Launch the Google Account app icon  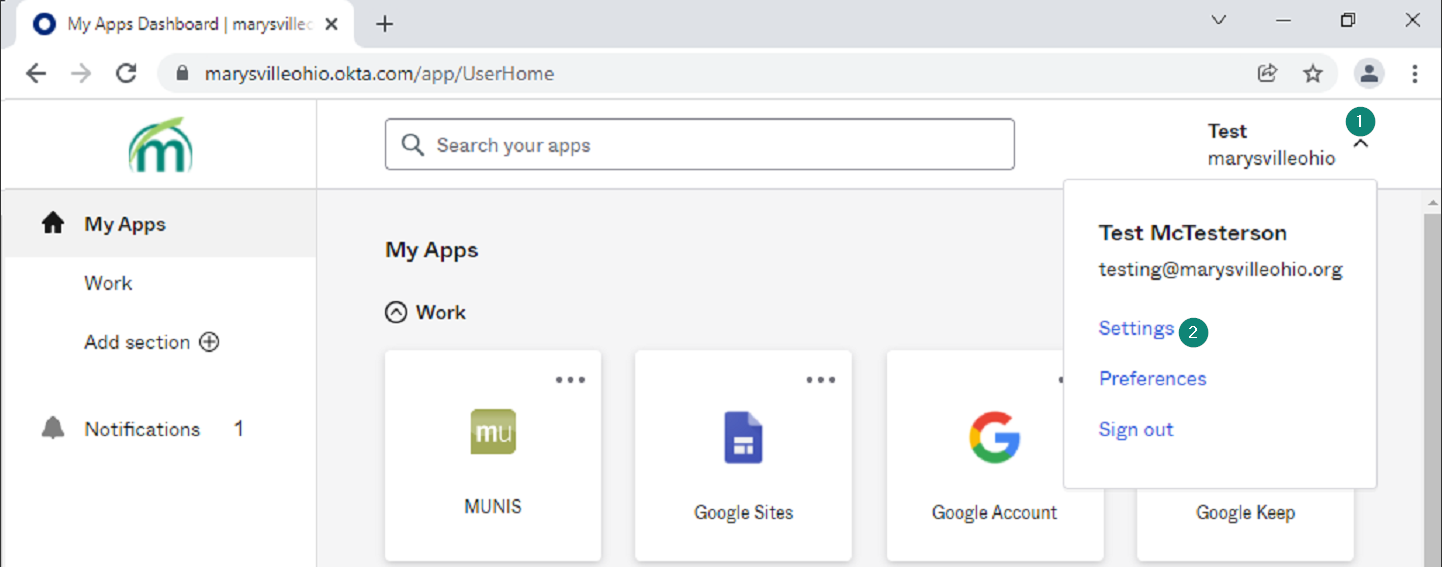[x=994, y=438]
